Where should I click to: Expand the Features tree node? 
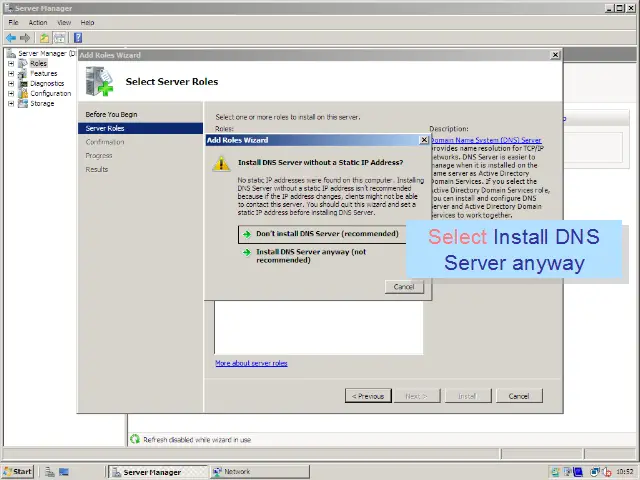11,73
